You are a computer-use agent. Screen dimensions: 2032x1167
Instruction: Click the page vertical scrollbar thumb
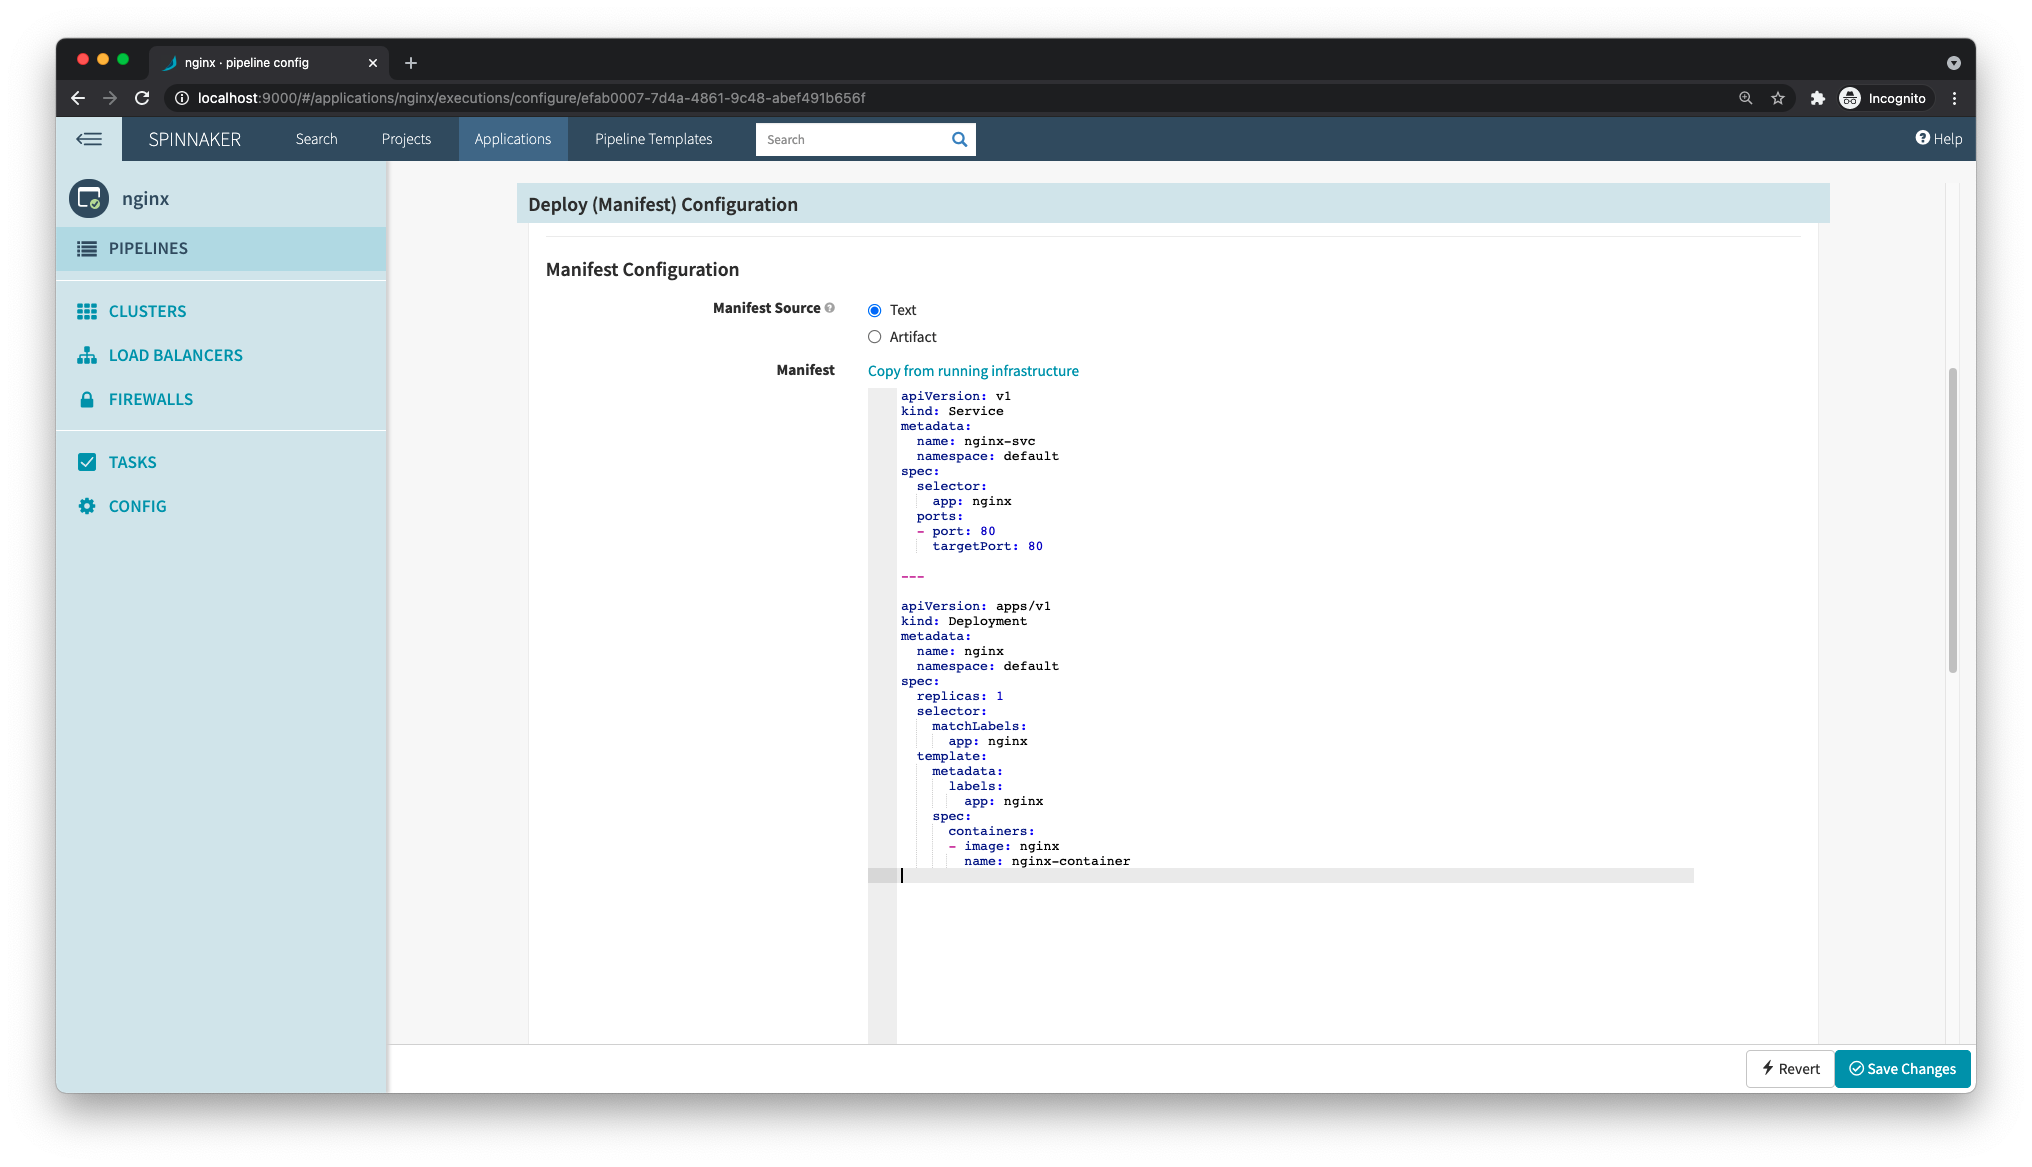click(1952, 521)
